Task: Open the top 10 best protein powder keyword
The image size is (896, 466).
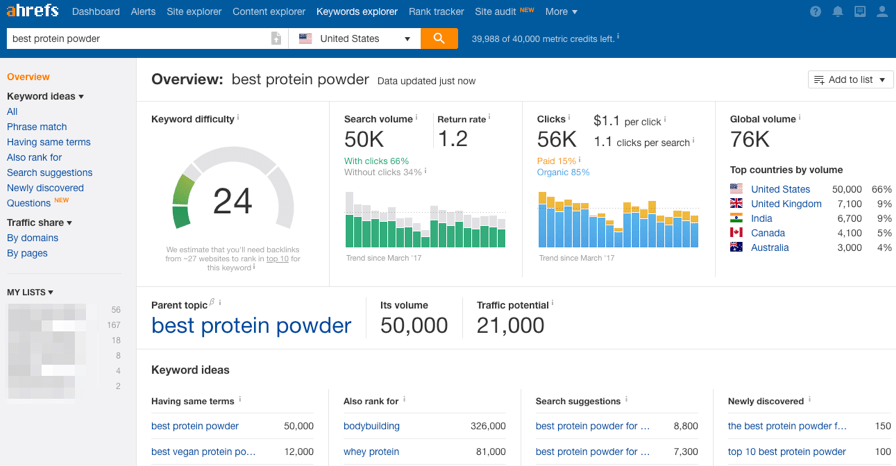Action: click(x=786, y=451)
